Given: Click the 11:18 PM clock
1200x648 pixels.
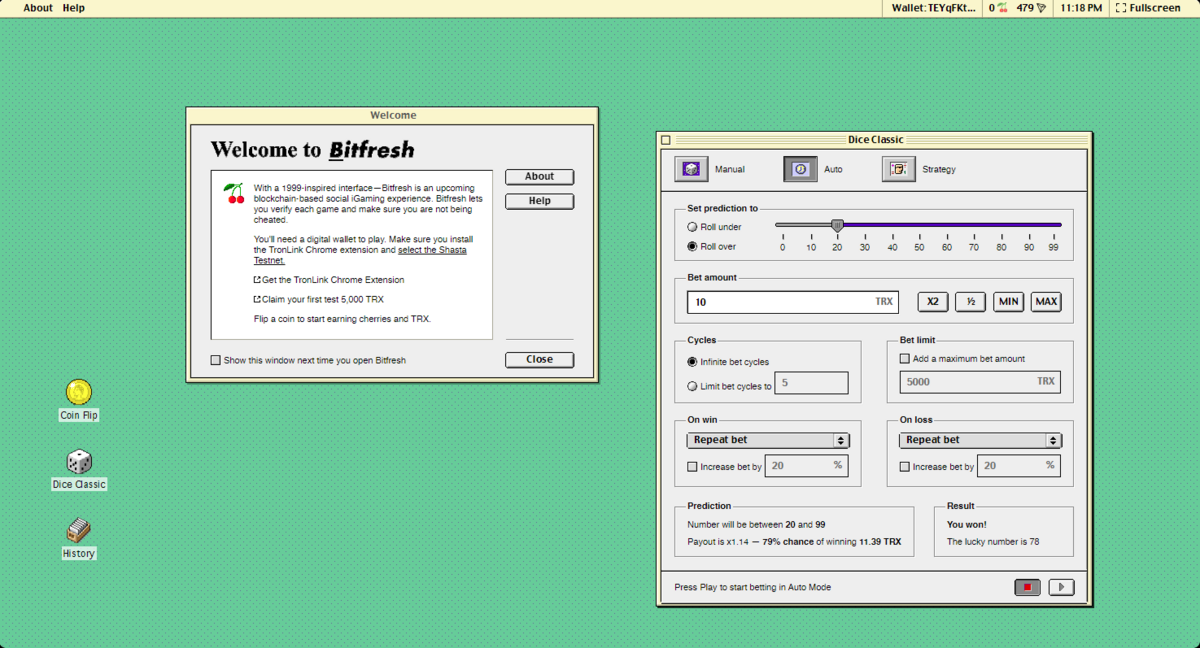Looking at the screenshot, I should (1081, 8).
